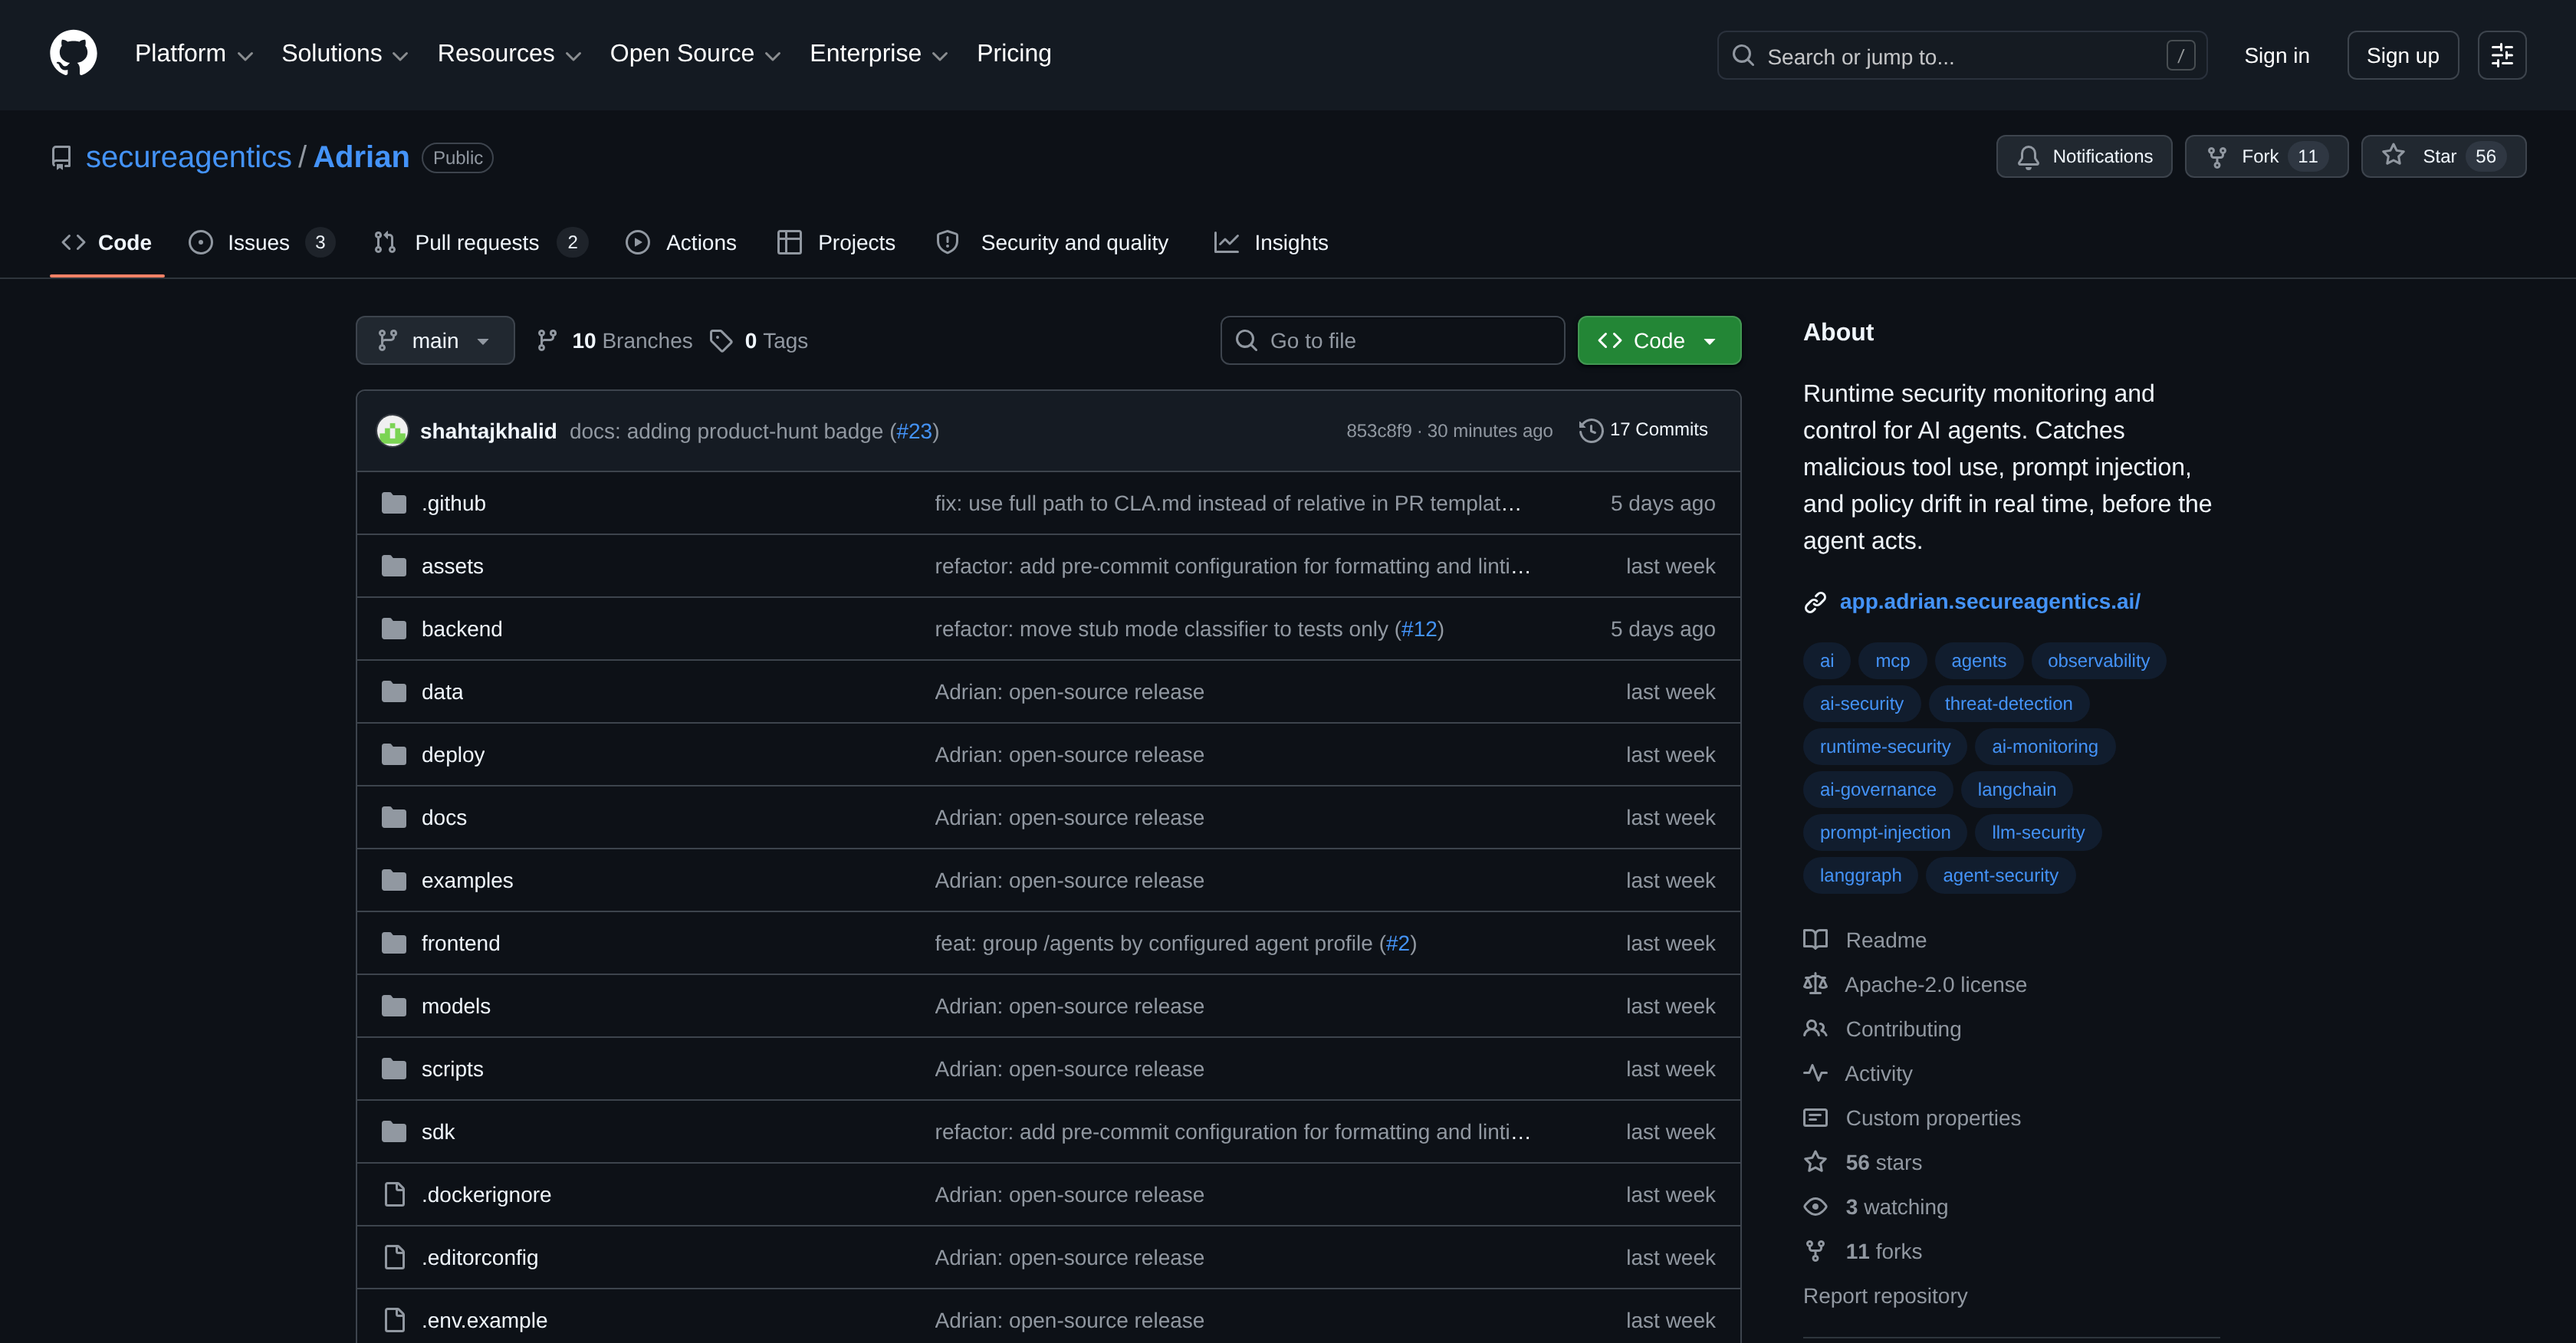Open the Pricing page

click(x=1013, y=54)
